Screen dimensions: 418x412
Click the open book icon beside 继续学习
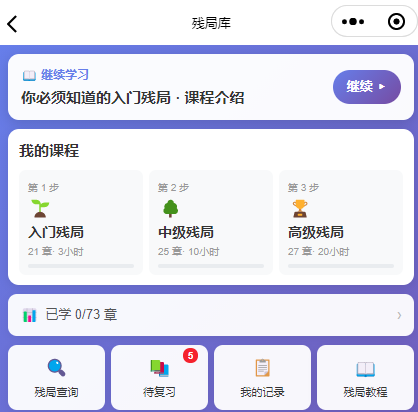point(29,75)
